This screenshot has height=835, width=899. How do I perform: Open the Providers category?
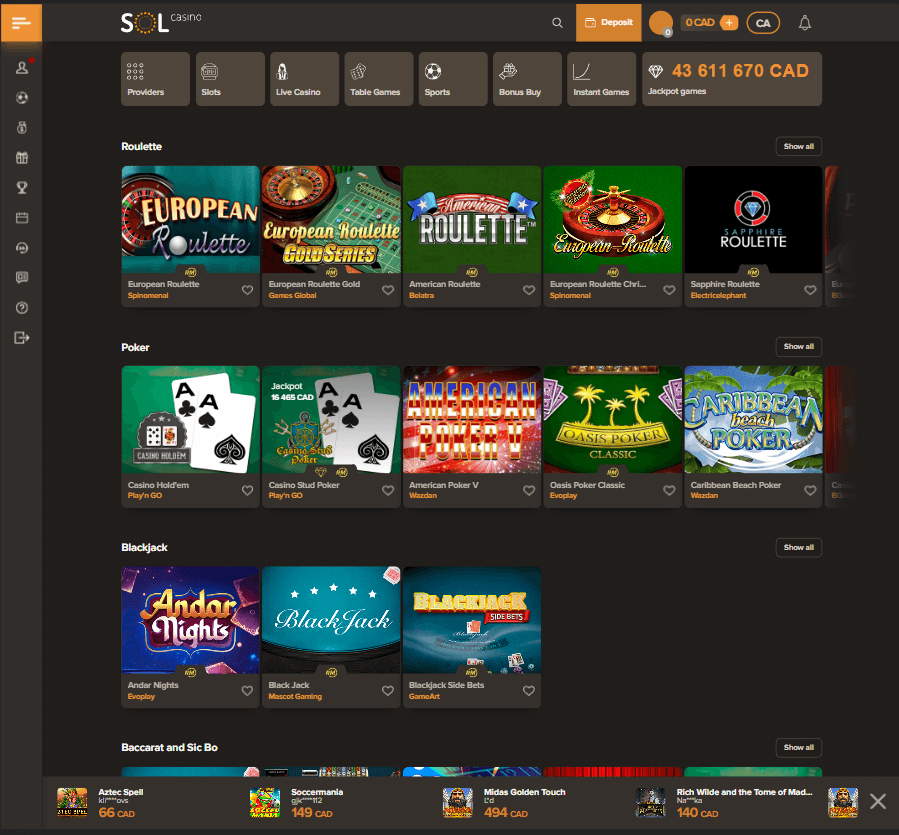coord(155,79)
